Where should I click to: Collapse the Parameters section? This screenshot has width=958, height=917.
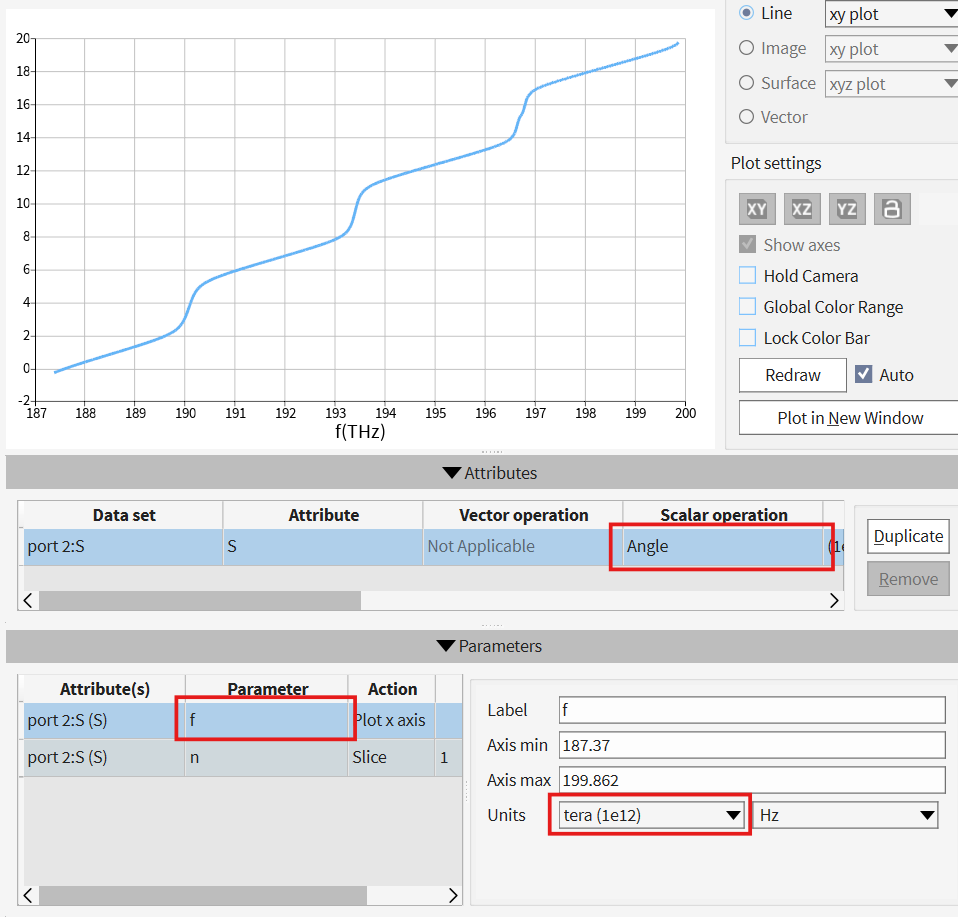click(x=446, y=646)
